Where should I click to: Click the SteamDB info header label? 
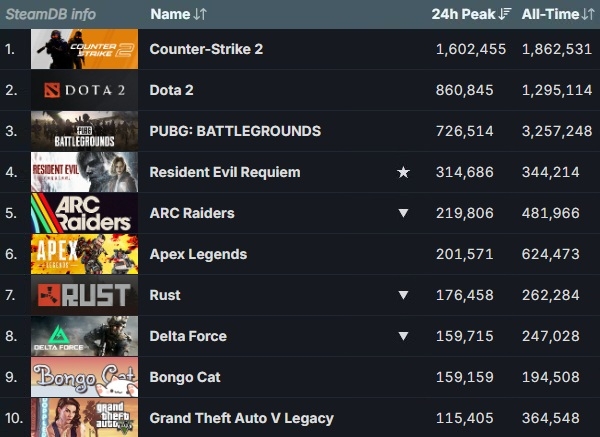point(51,14)
